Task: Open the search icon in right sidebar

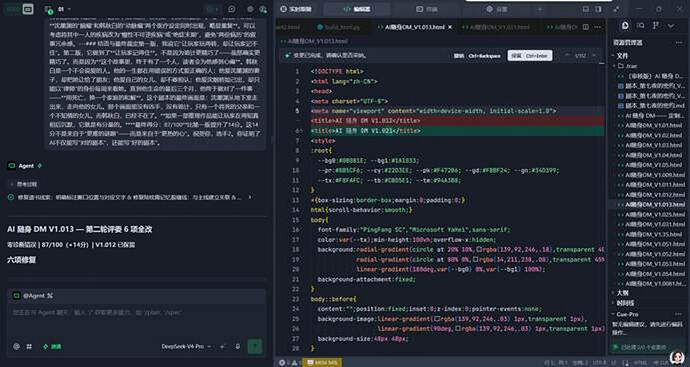Action: coord(641,26)
